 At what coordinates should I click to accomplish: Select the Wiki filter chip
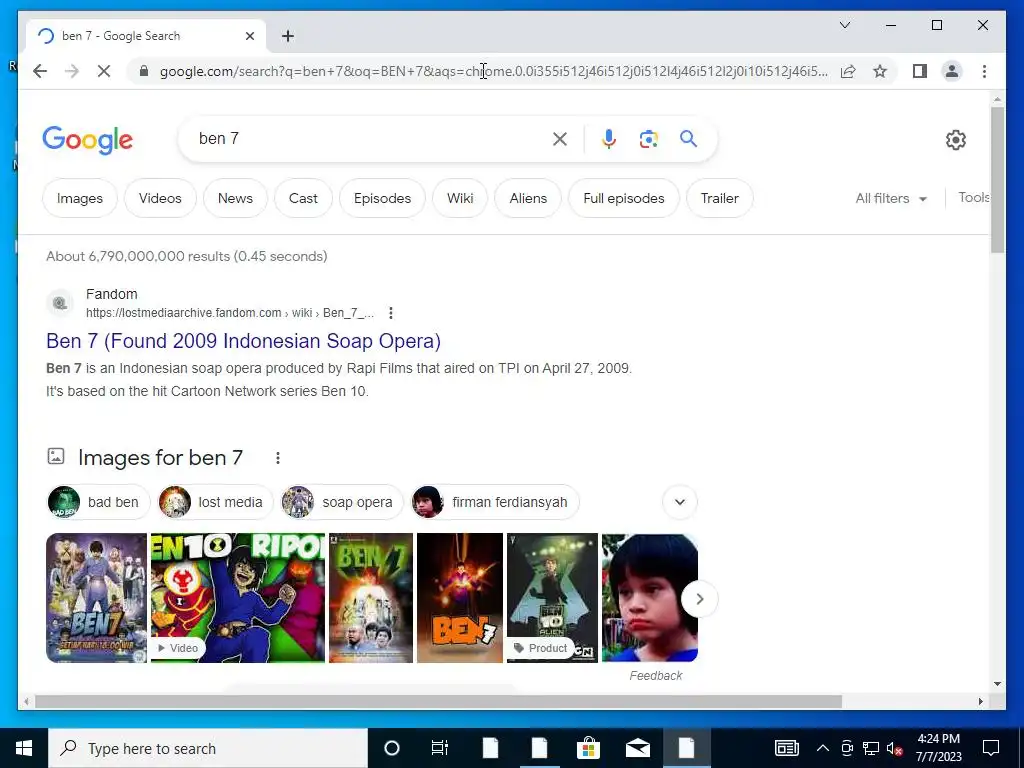click(x=460, y=199)
